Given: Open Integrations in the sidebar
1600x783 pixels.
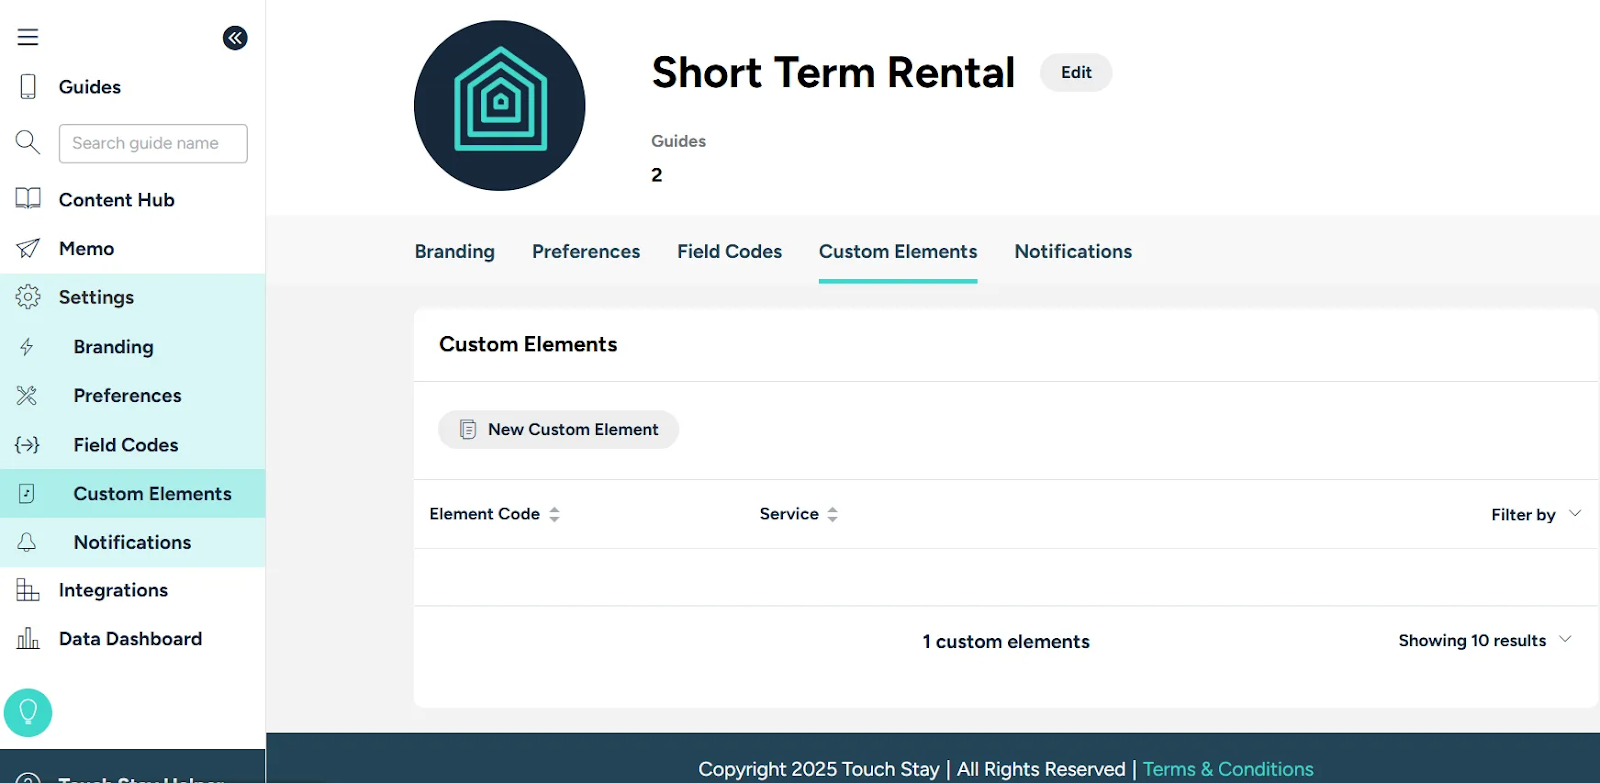Looking at the screenshot, I should (x=114, y=590).
